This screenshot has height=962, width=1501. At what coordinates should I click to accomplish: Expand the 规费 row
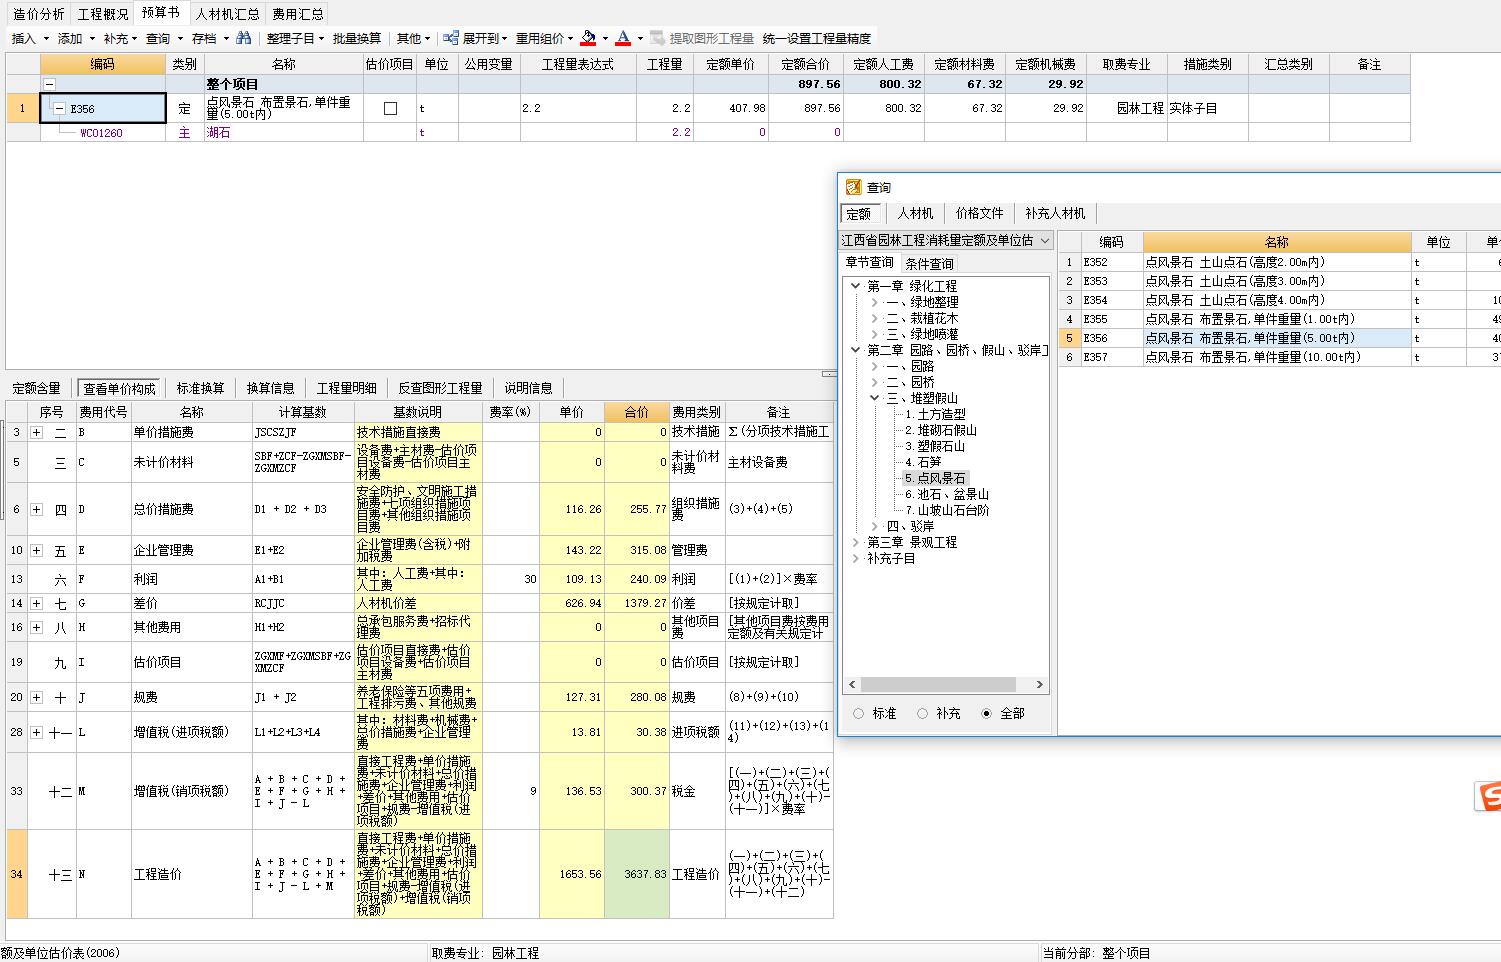(37, 697)
